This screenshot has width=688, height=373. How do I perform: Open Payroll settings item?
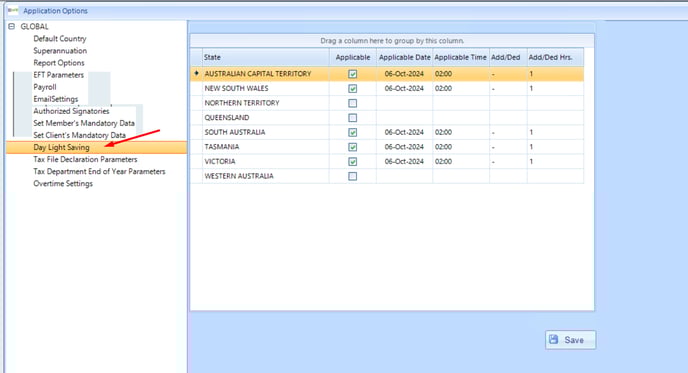coord(45,87)
